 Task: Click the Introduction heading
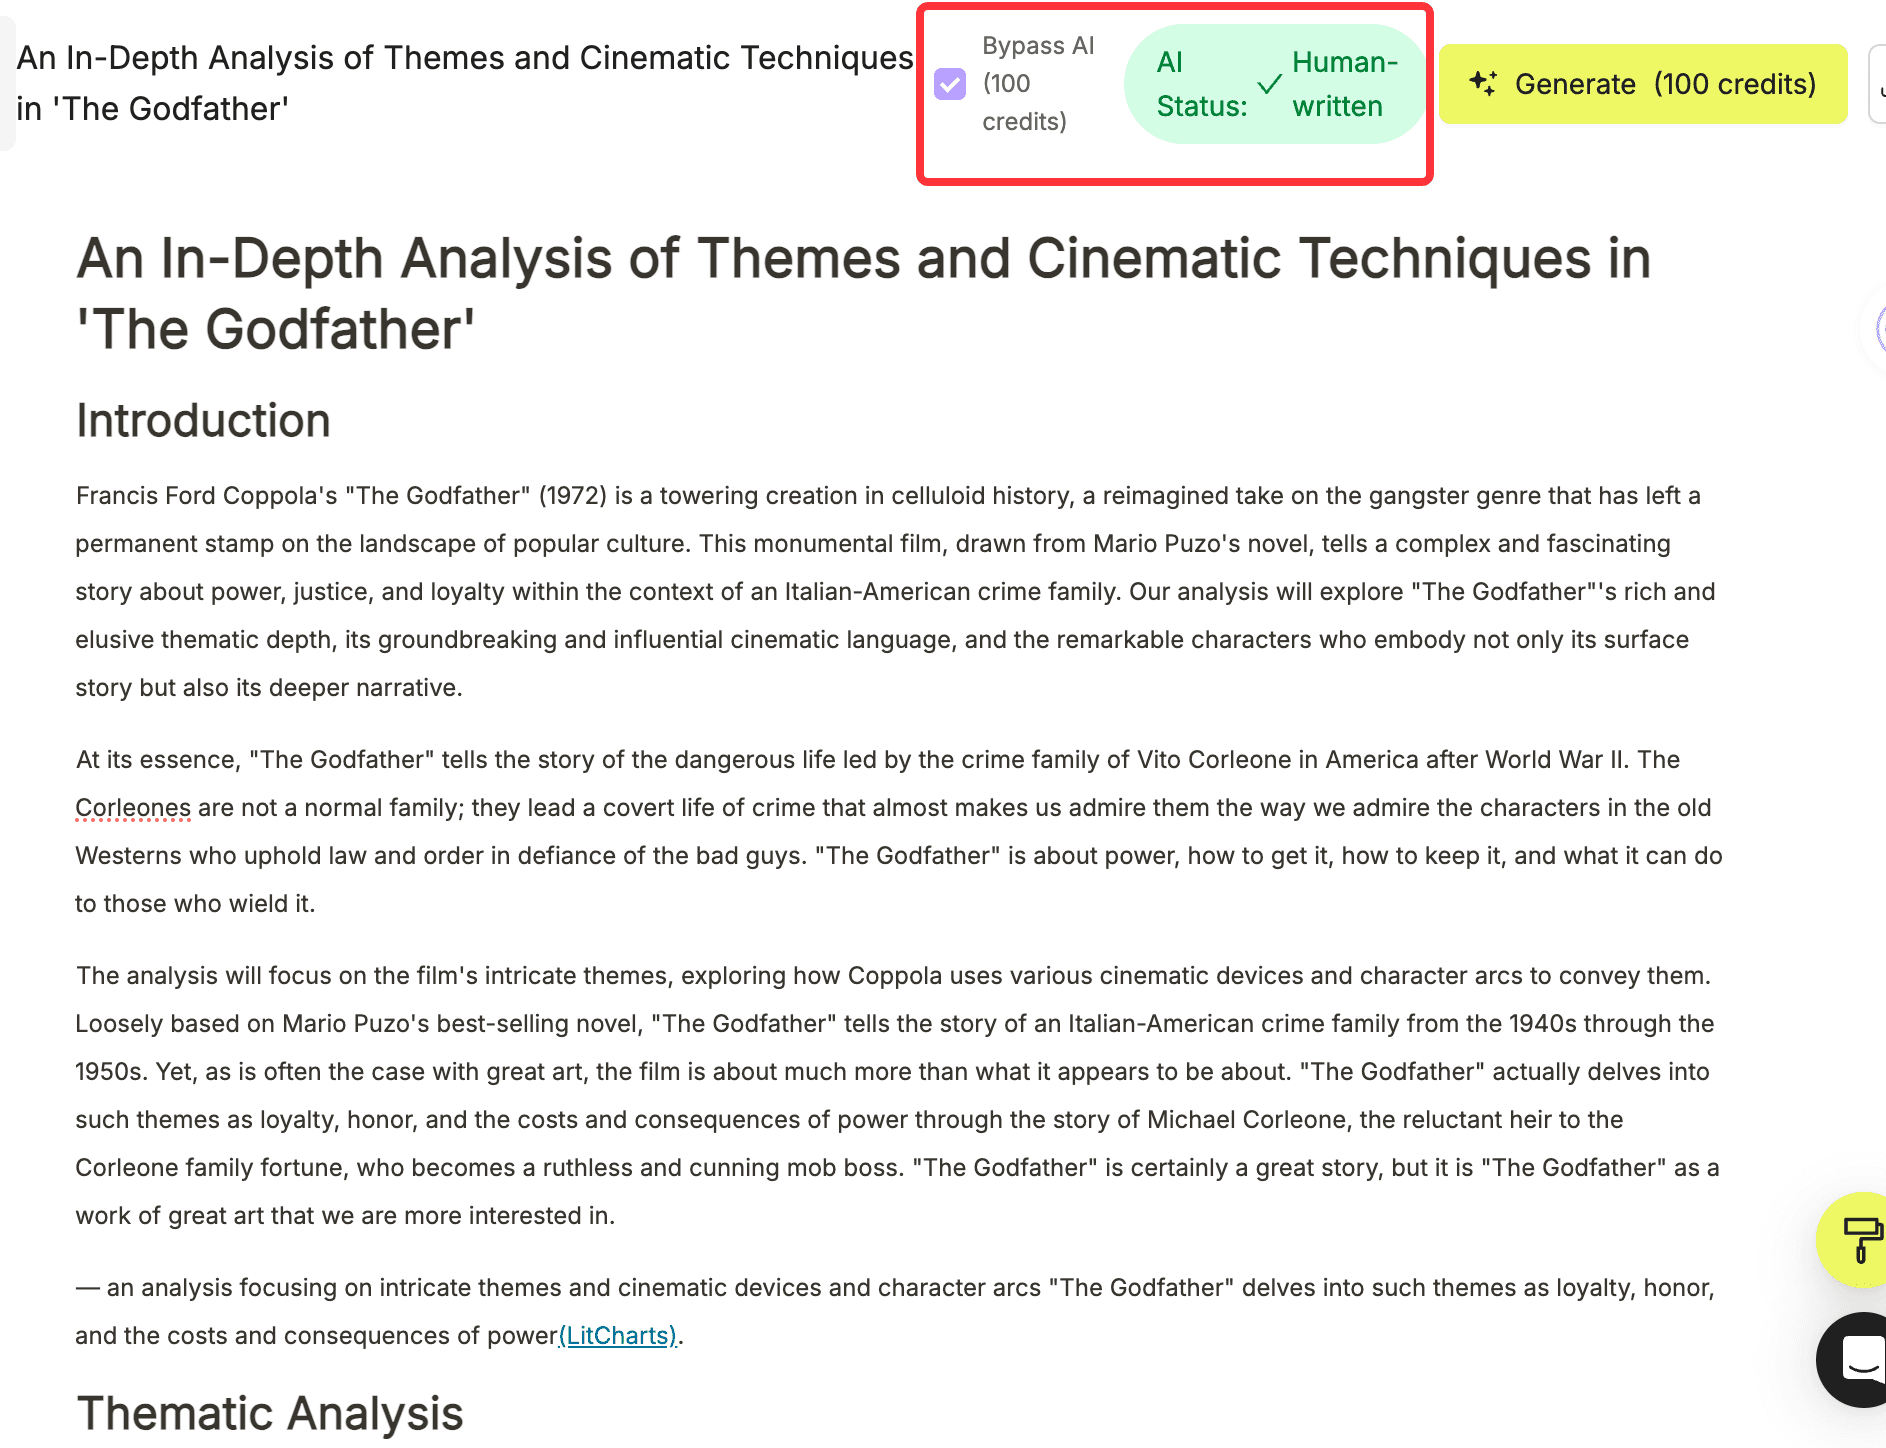(x=203, y=421)
